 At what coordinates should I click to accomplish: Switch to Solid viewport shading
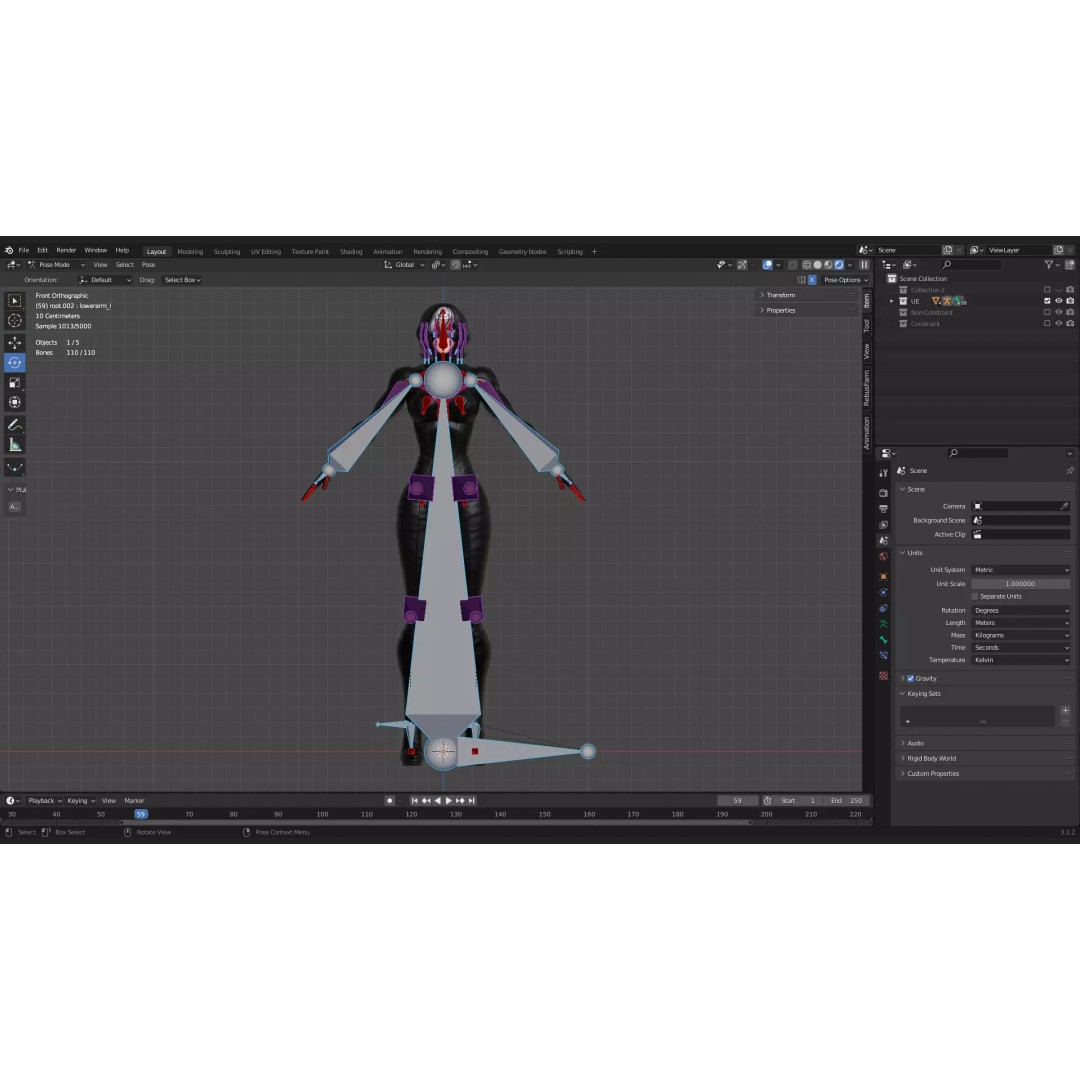818,265
